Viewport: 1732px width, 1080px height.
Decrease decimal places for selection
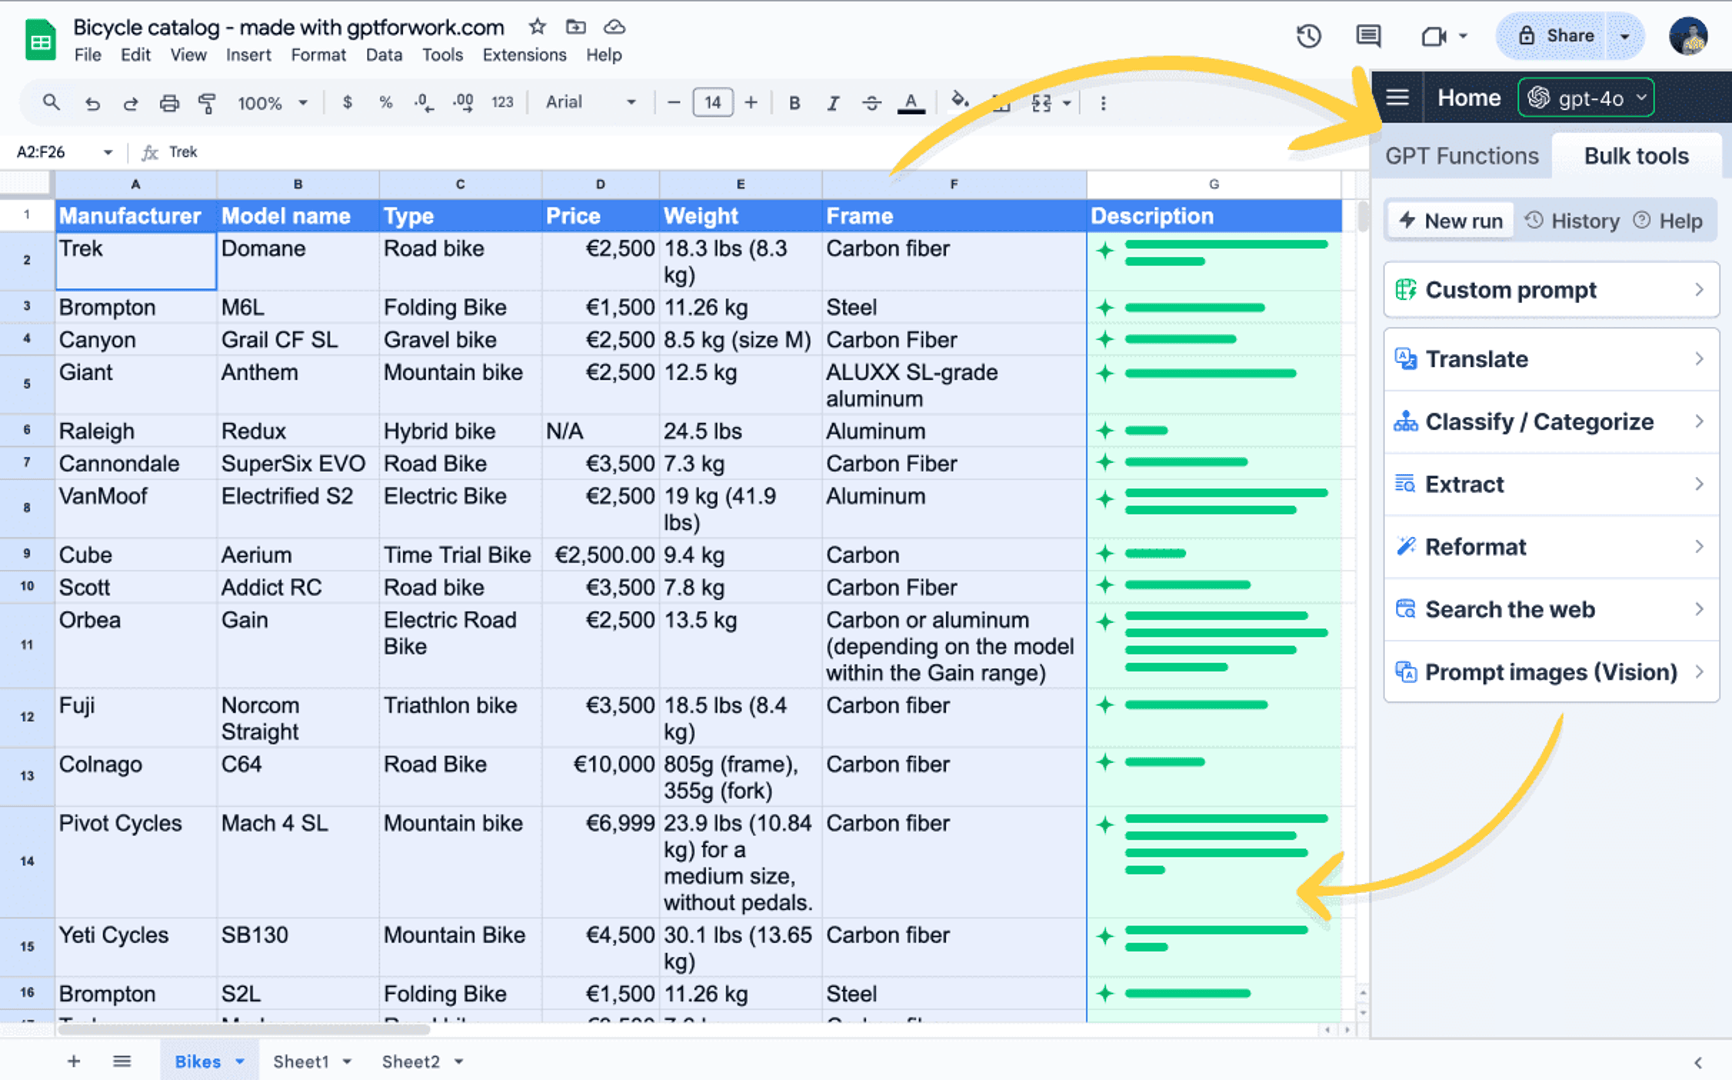coord(423,102)
